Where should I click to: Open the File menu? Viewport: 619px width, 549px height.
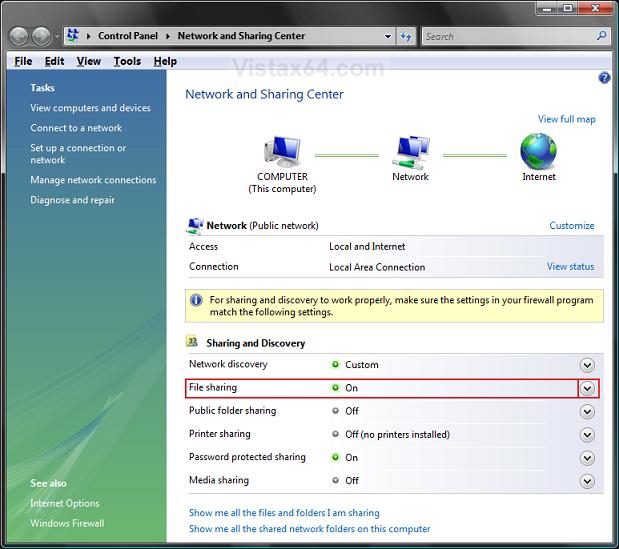(x=23, y=61)
